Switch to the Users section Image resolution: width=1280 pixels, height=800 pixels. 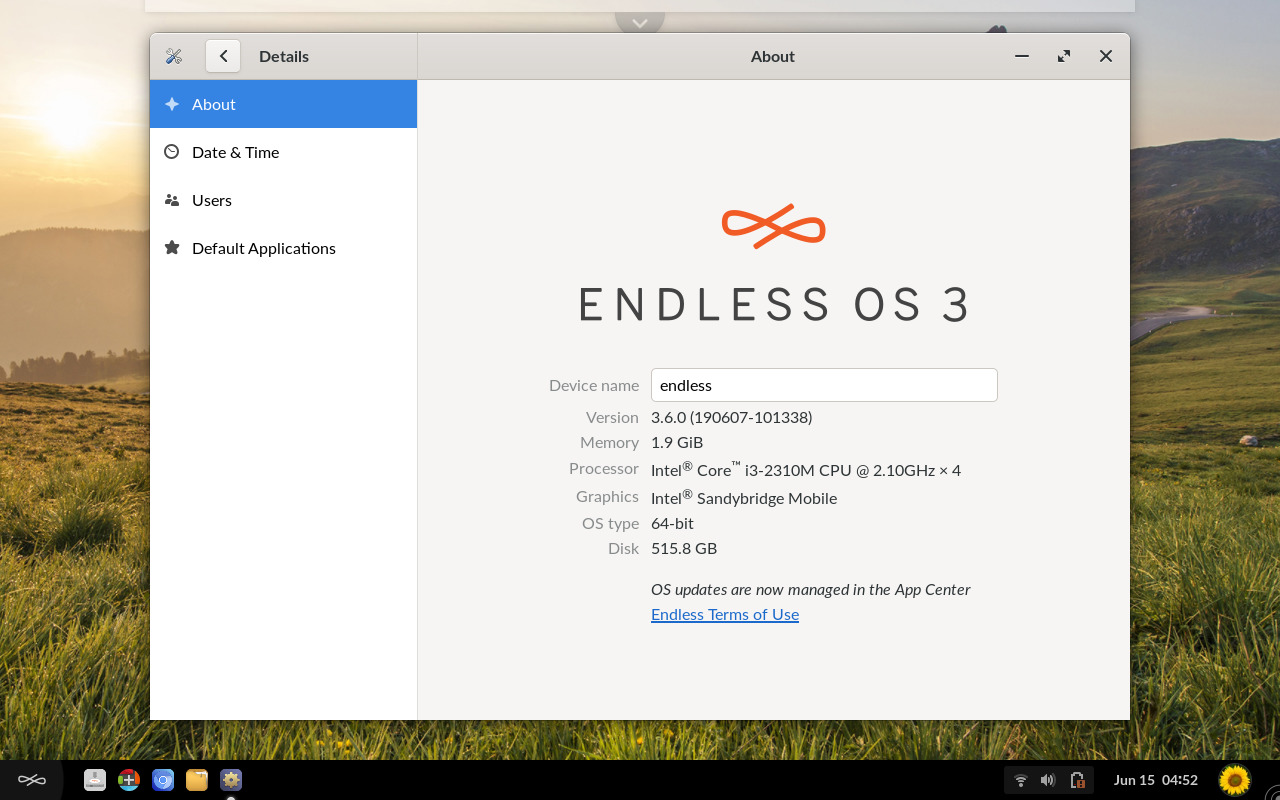[x=212, y=200]
